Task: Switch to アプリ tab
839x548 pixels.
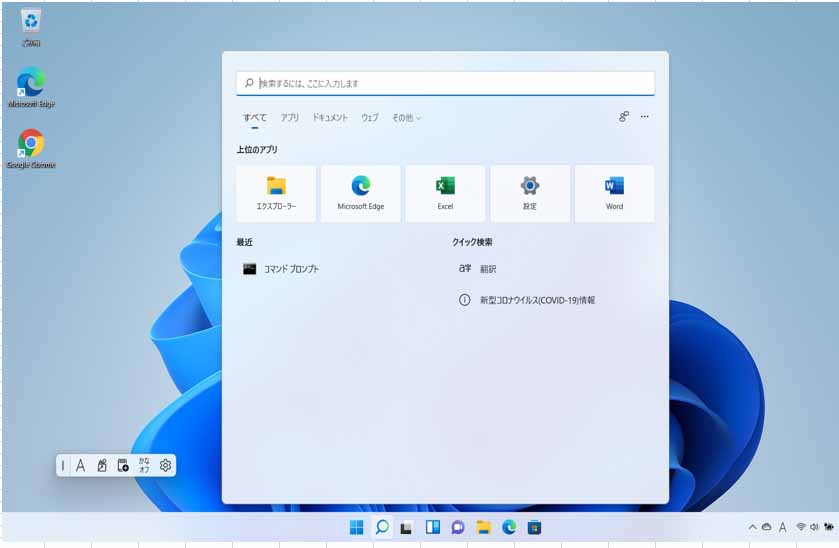Action: (x=290, y=118)
